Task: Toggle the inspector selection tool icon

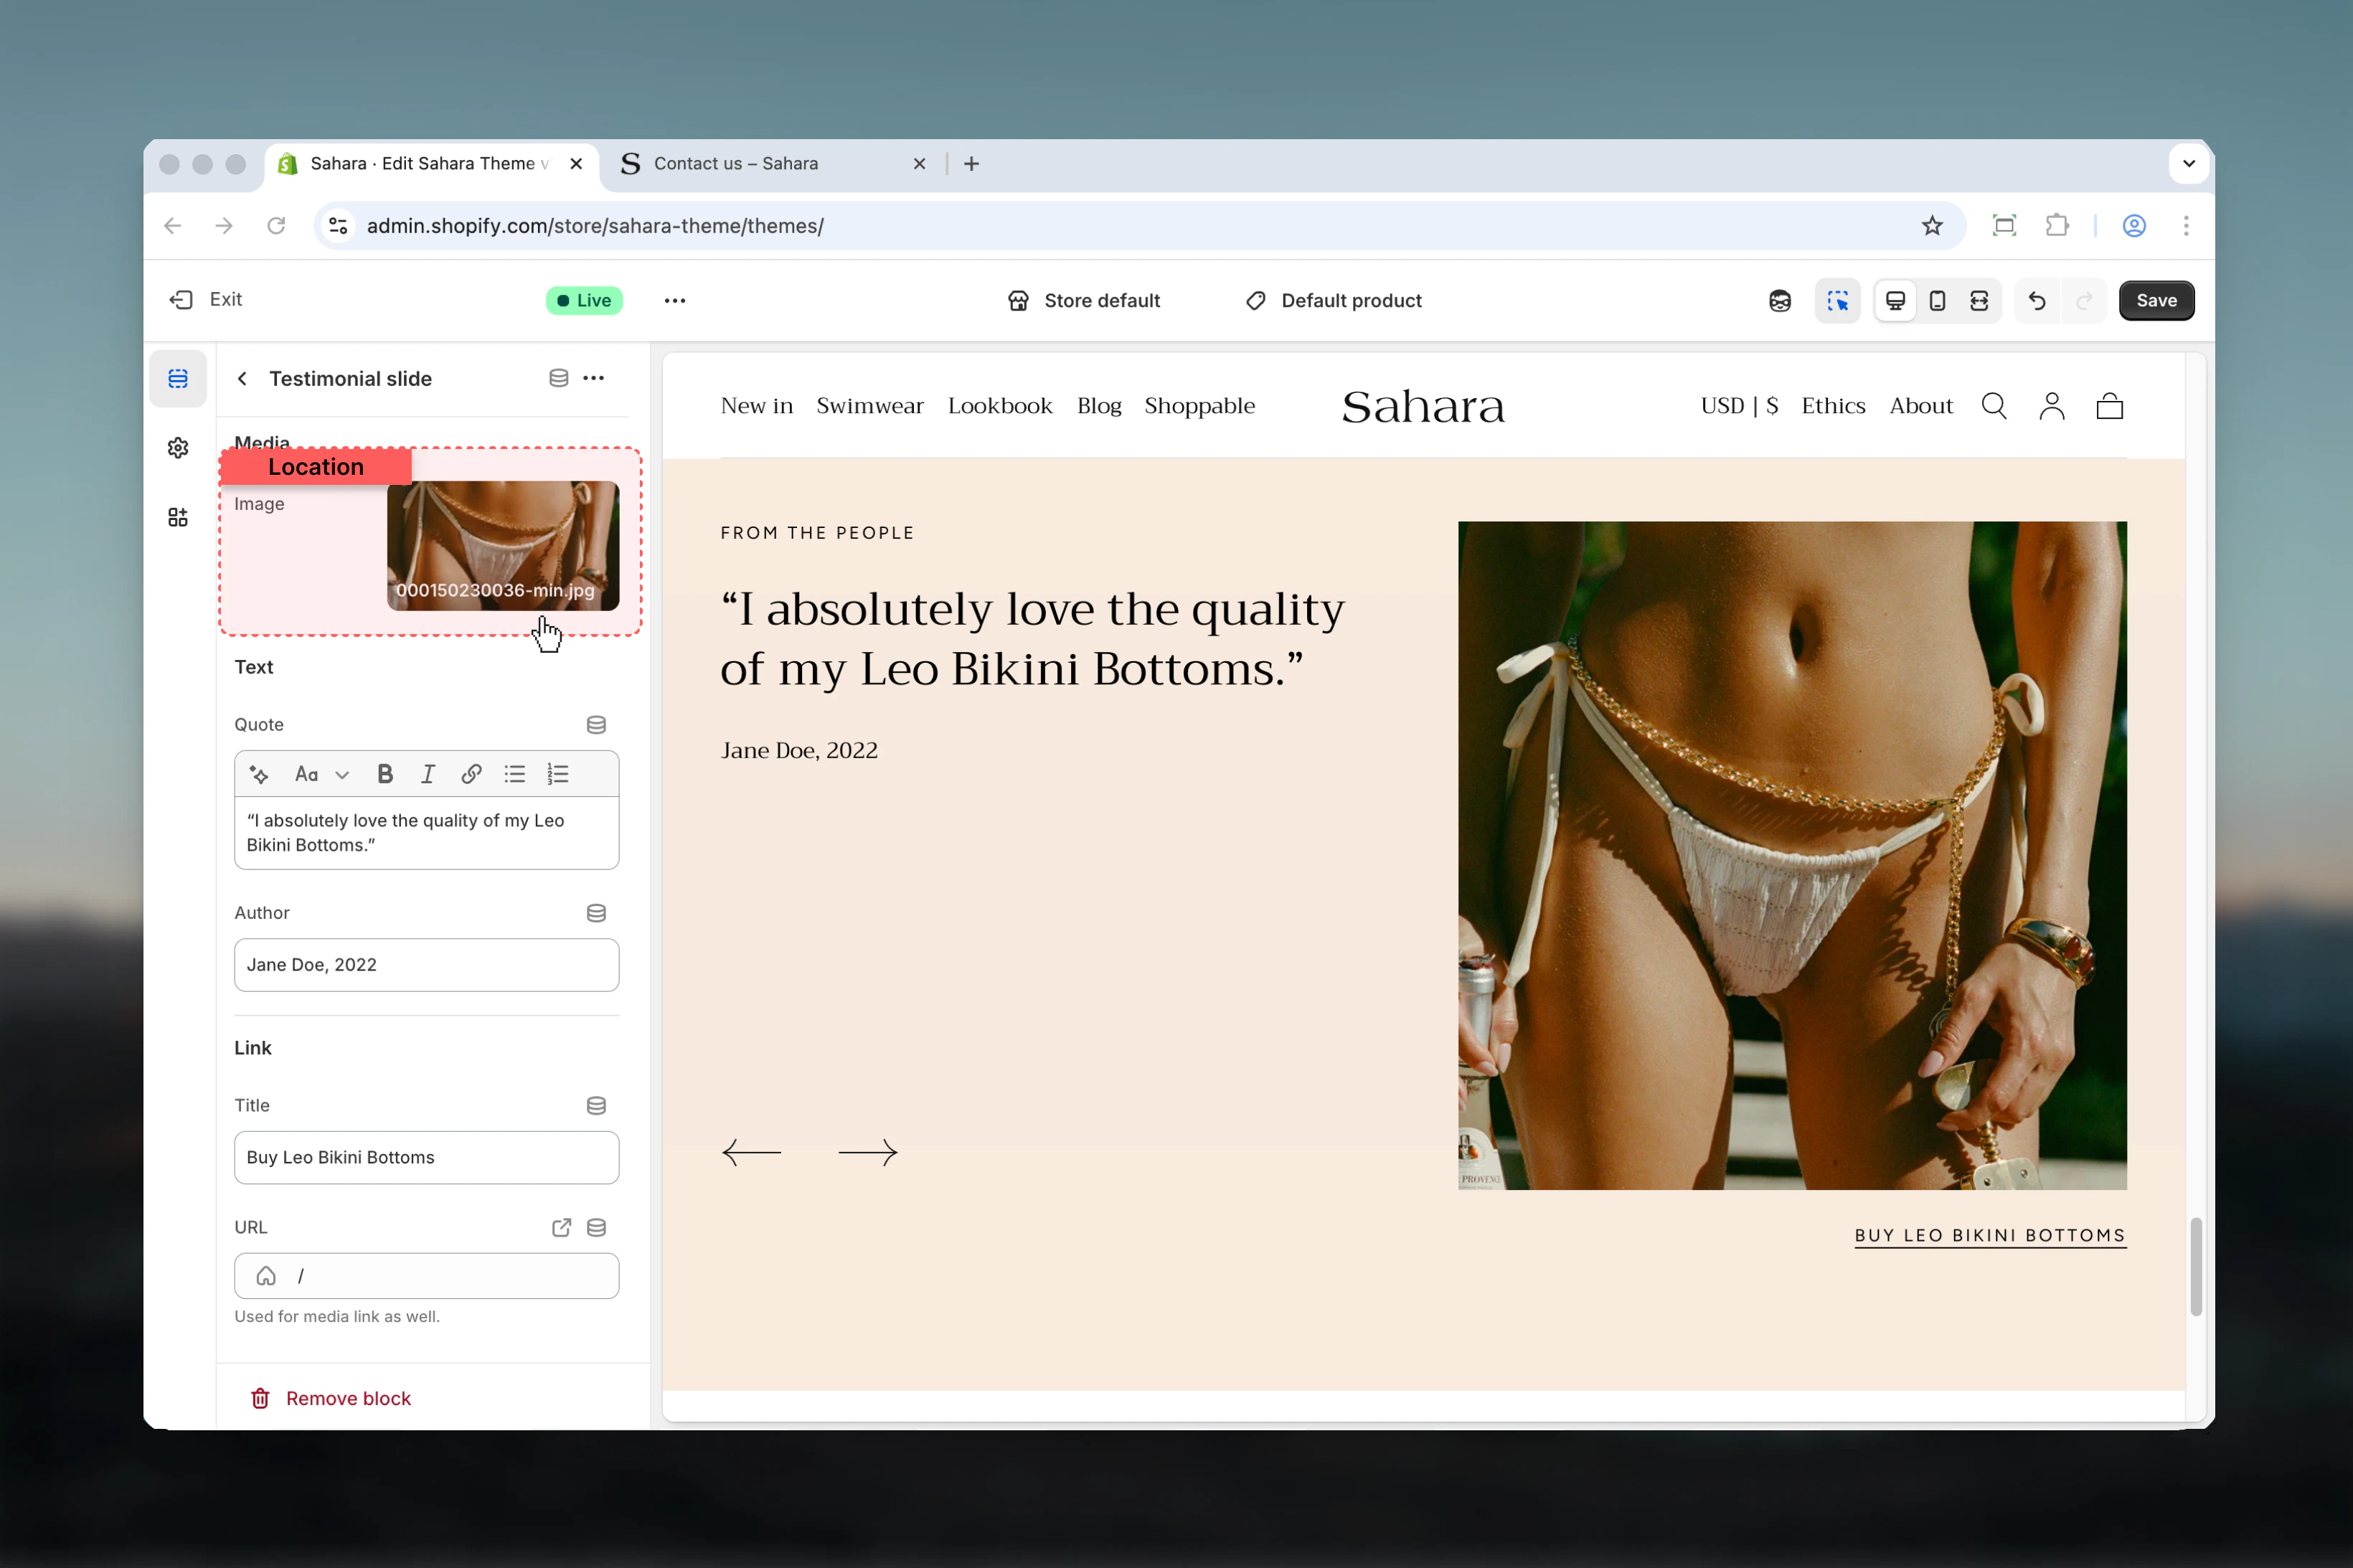Action: pos(1837,301)
